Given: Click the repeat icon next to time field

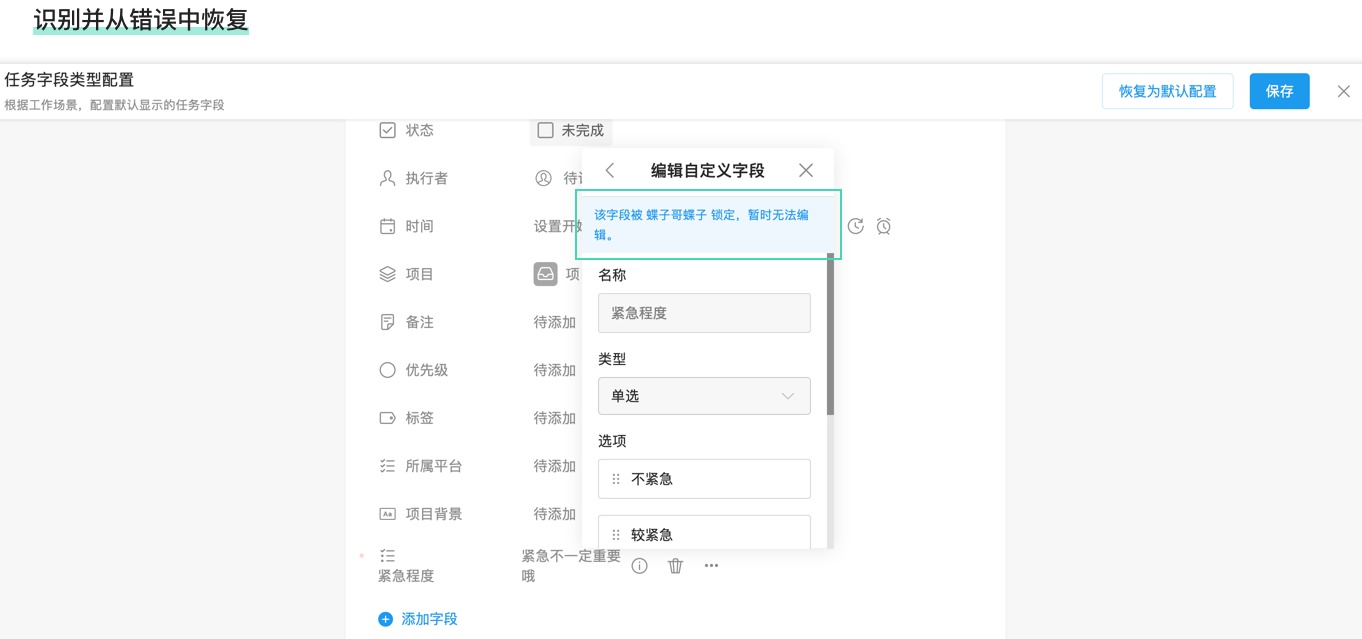Looking at the screenshot, I should point(855,227).
